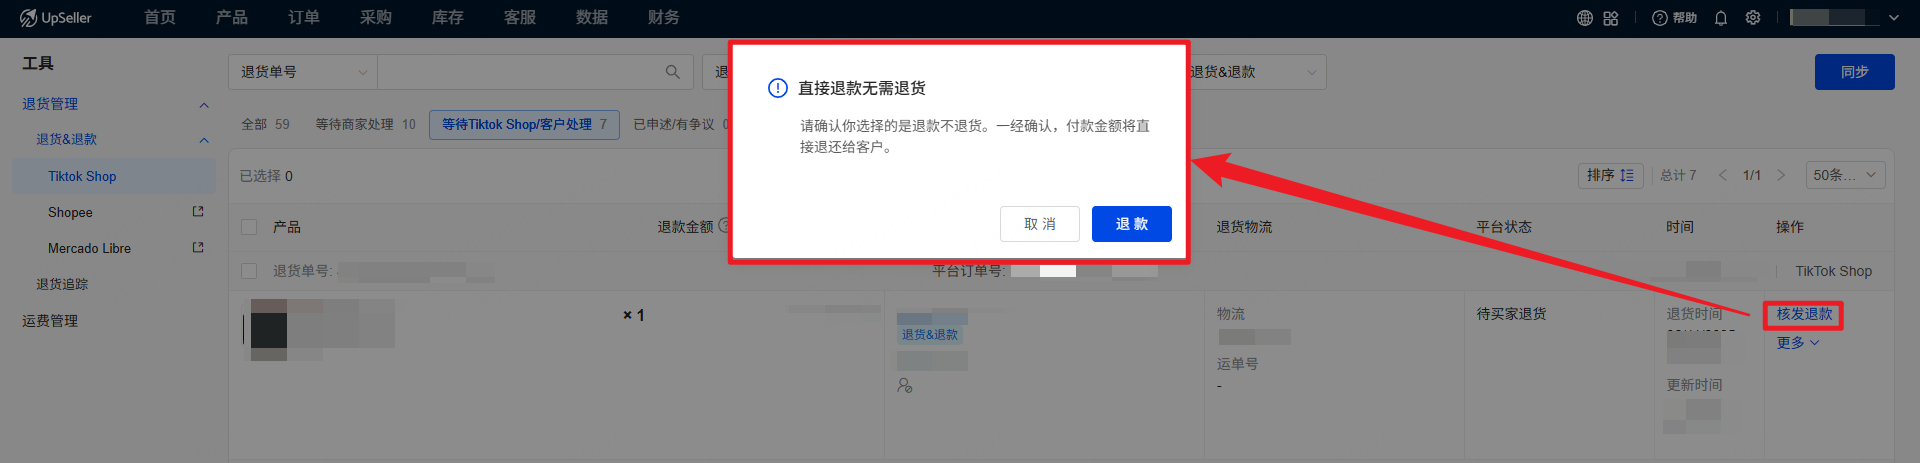Click the UpSeller logo
This screenshot has height=463, width=1920.
click(55, 18)
